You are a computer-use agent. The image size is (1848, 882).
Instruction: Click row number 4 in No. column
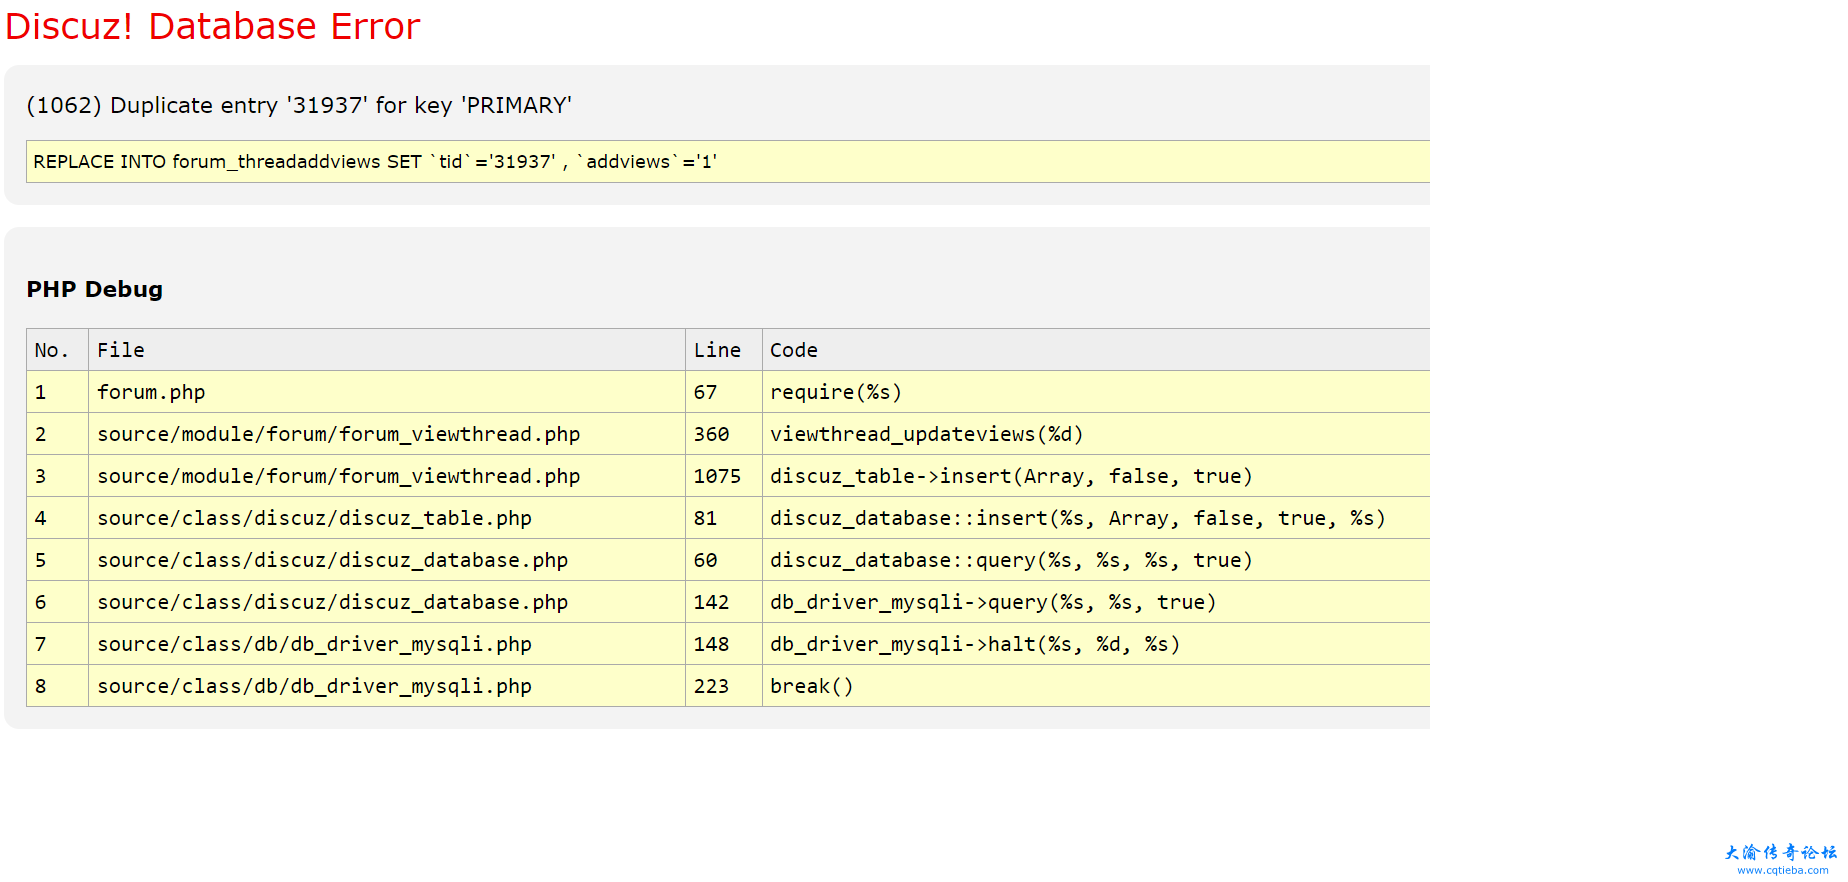(x=58, y=518)
